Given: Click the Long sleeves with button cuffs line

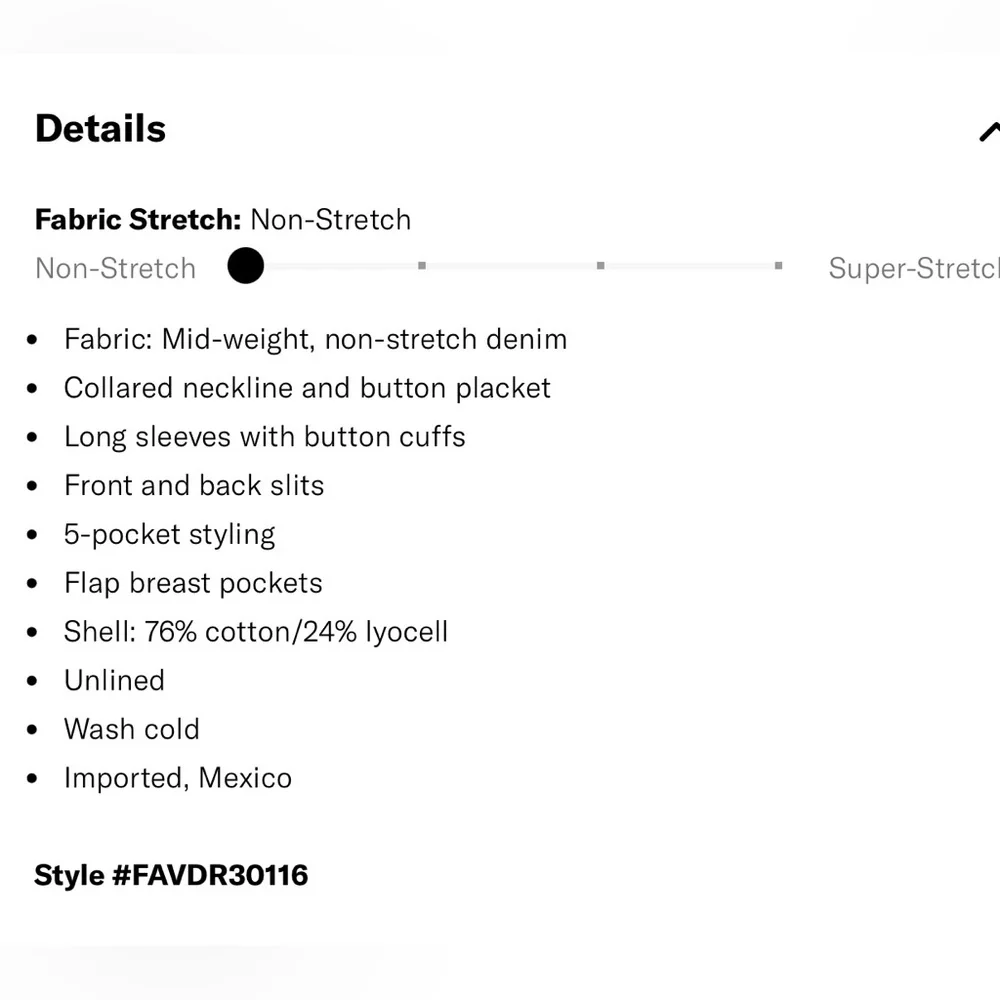Looking at the screenshot, I should click(x=264, y=437).
